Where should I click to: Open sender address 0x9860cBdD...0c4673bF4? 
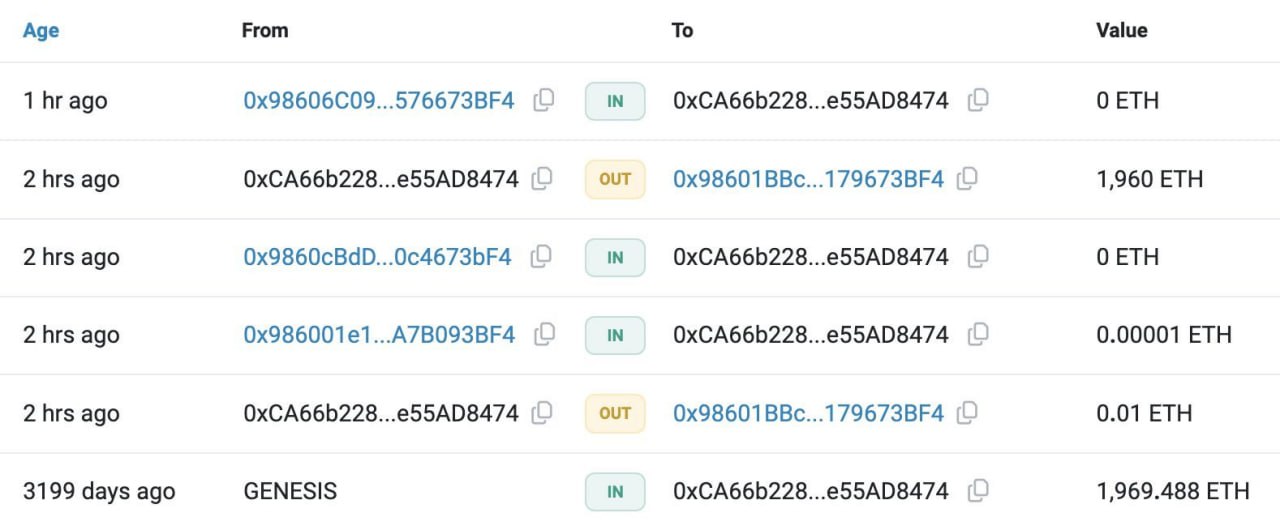point(377,258)
